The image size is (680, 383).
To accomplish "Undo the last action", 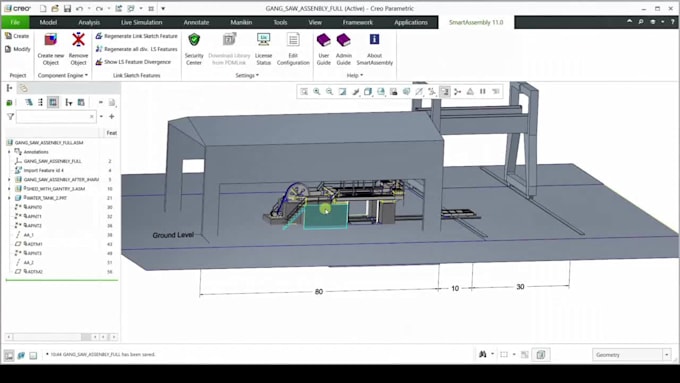I will click(x=79, y=8).
